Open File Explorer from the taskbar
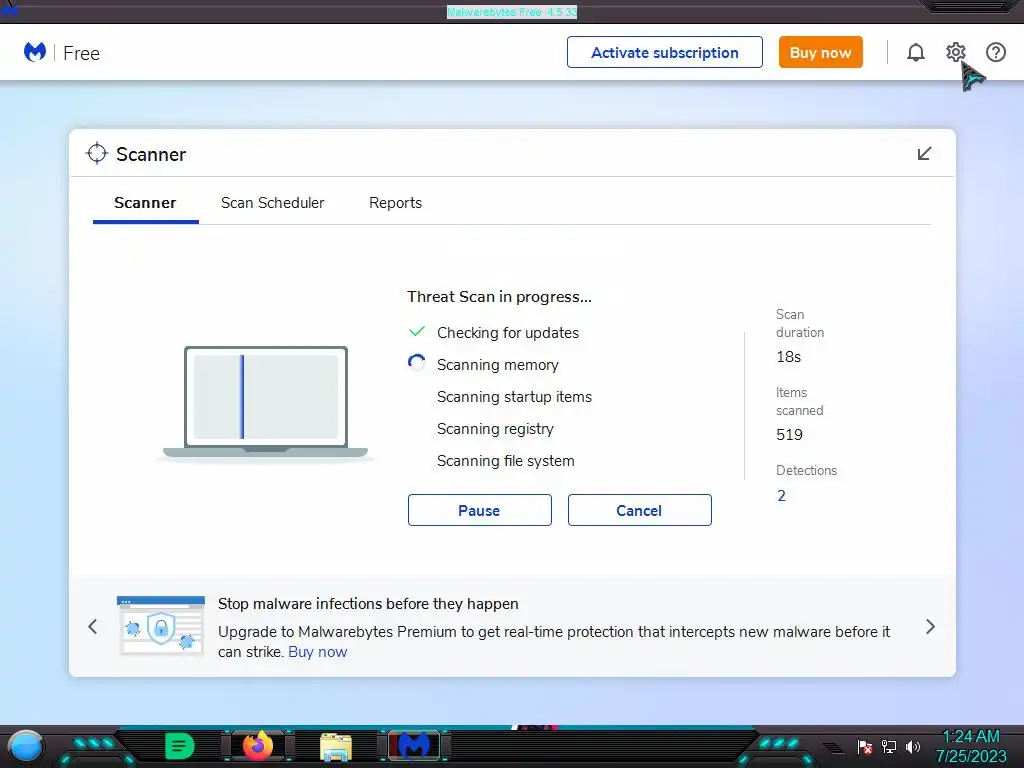 coord(336,747)
